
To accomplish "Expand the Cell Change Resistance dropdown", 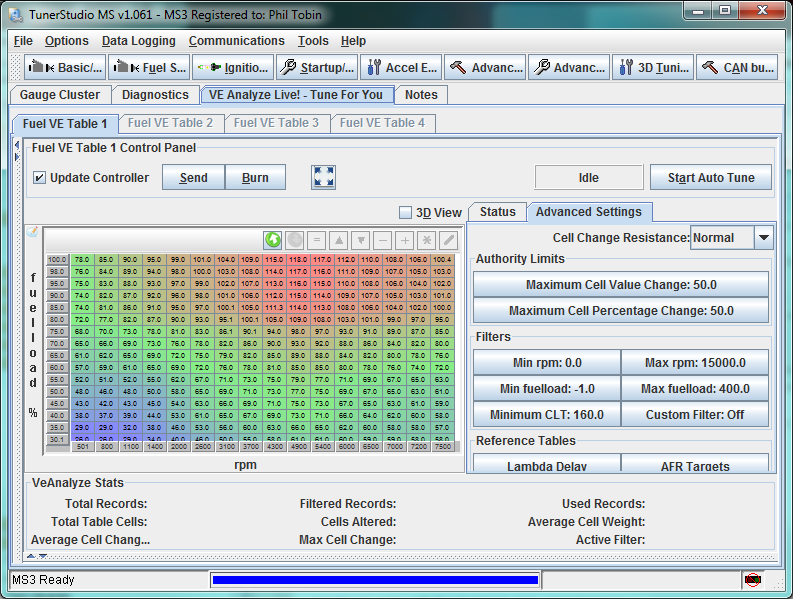I will 763,238.
